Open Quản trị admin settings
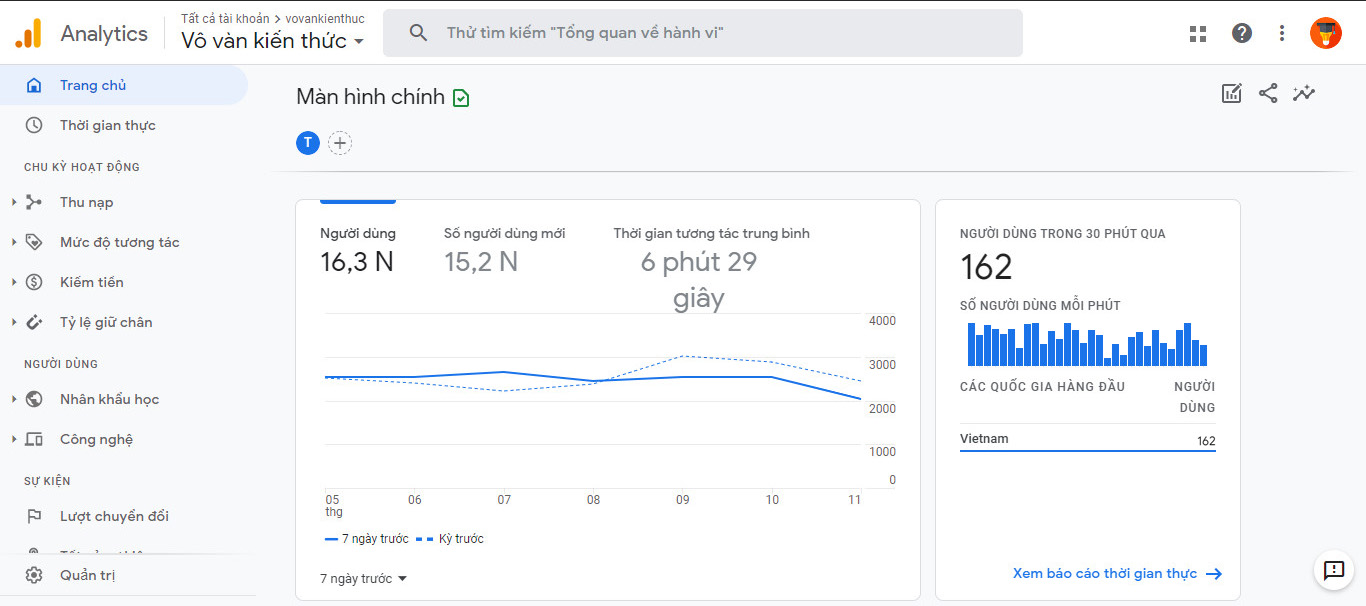Image resolution: width=1366 pixels, height=606 pixels. 87,575
